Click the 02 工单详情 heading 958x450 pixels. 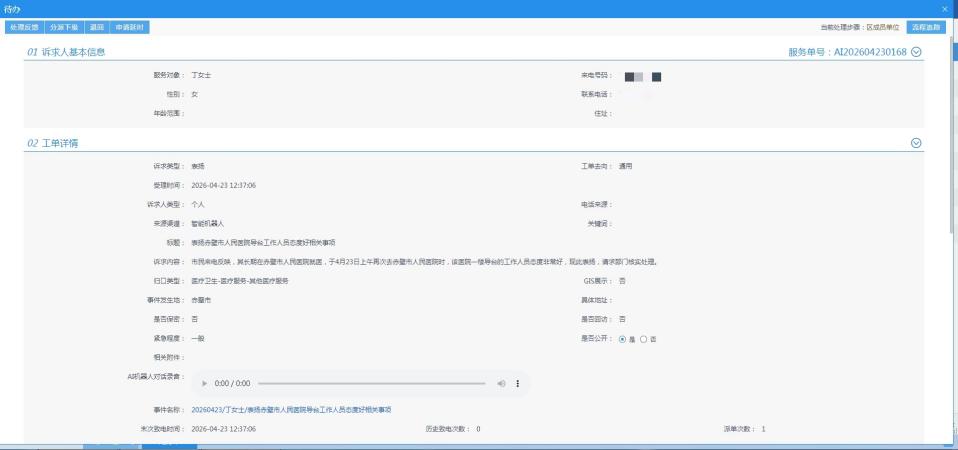coord(53,143)
